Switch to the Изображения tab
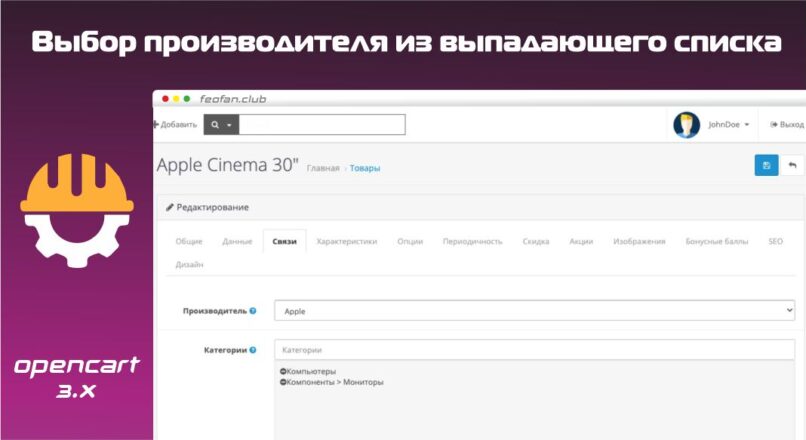Screen dimensions: 806x440 tap(639, 241)
